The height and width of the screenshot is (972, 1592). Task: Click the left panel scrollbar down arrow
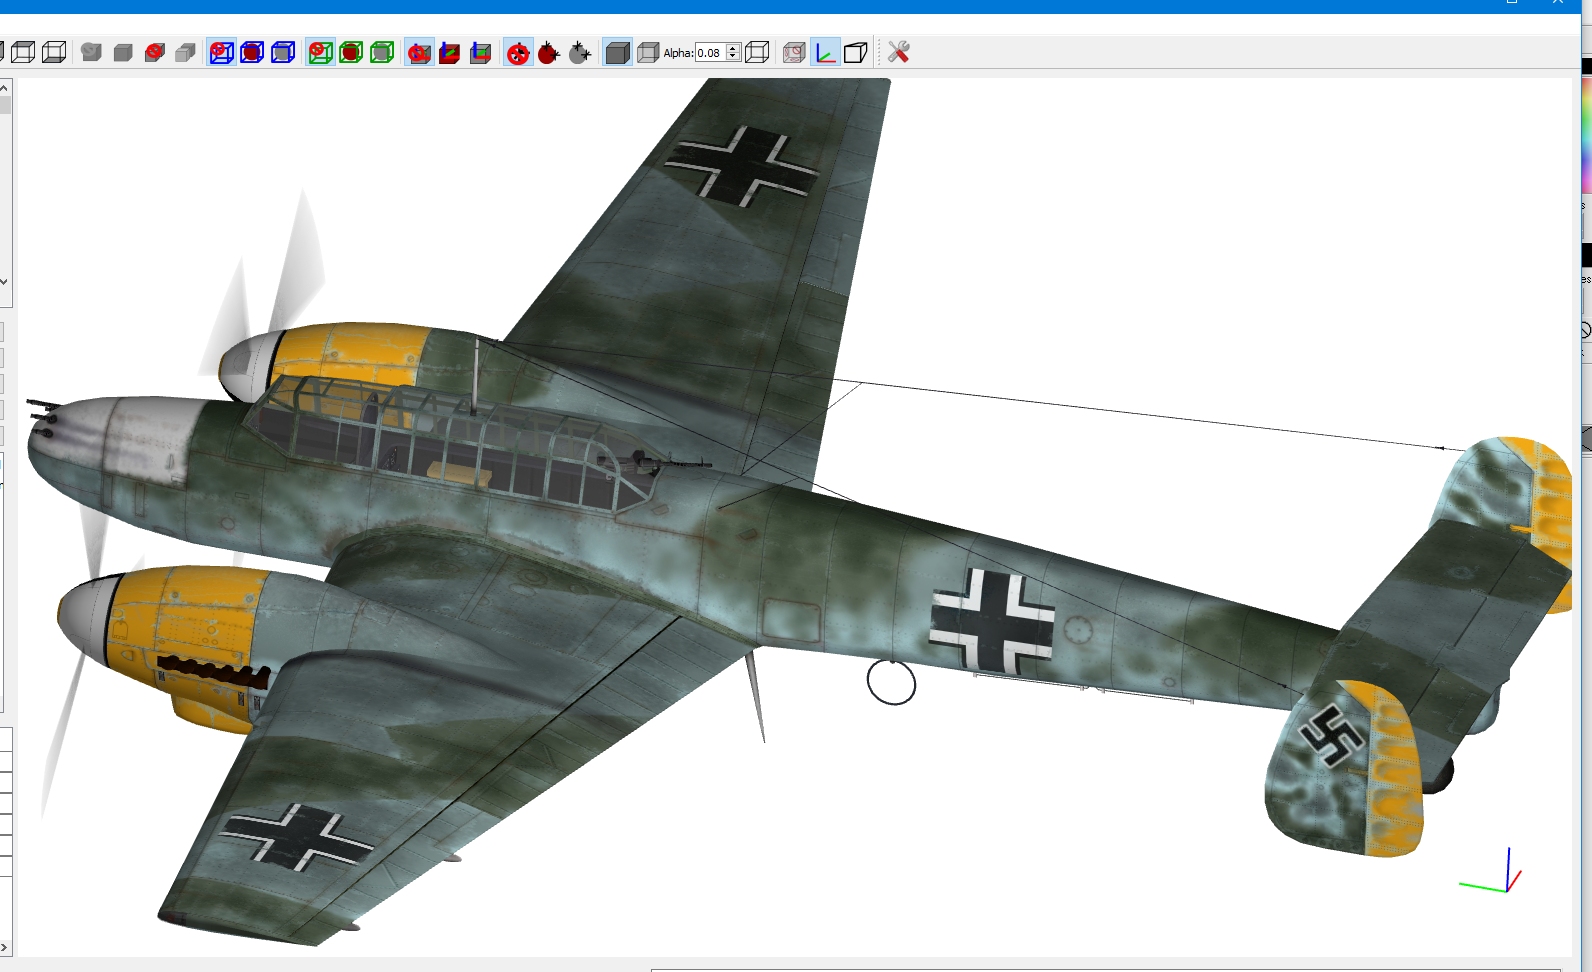point(5,282)
